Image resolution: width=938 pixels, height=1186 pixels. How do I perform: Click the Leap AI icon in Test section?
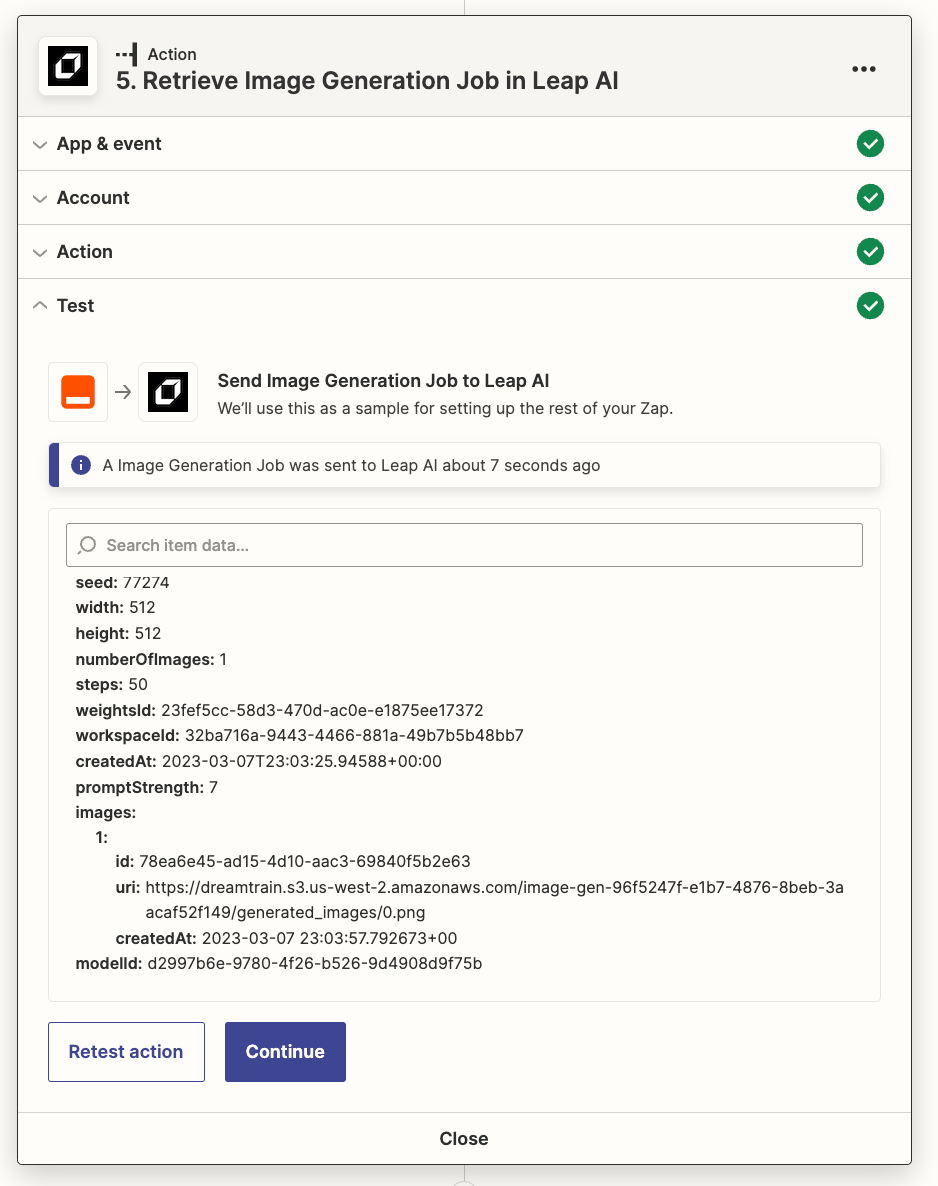[168, 392]
